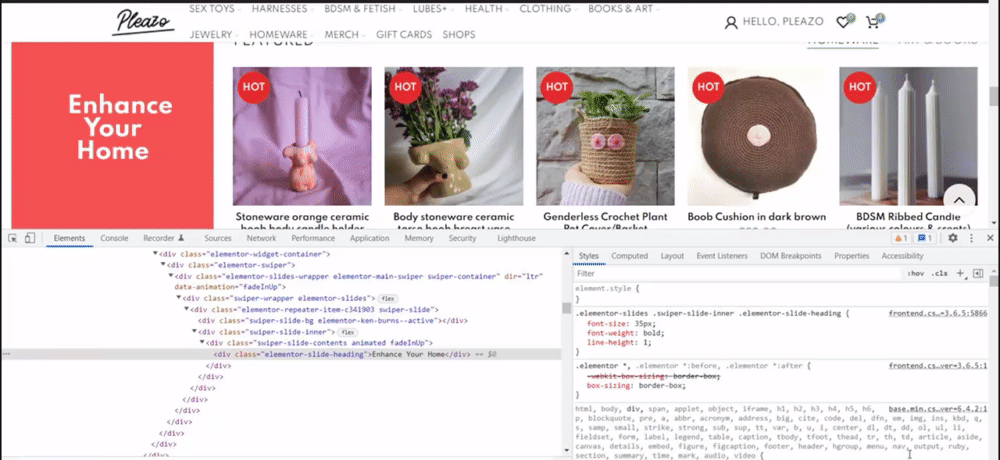
Task: Click the warnings count badge
Action: click(901, 238)
